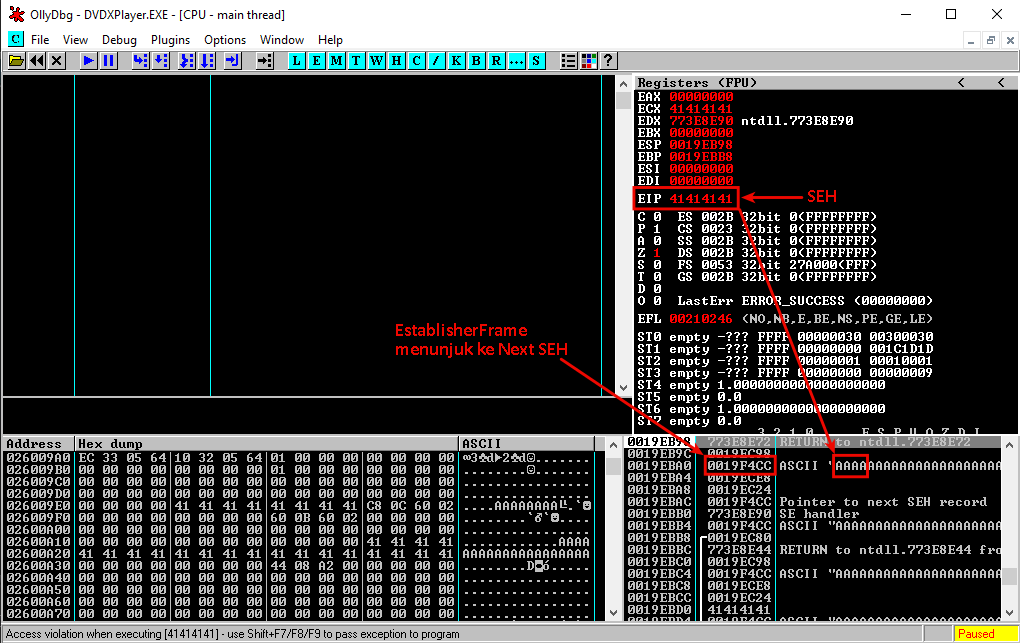Open the View menu
This screenshot has width=1020, height=643.
click(75, 40)
